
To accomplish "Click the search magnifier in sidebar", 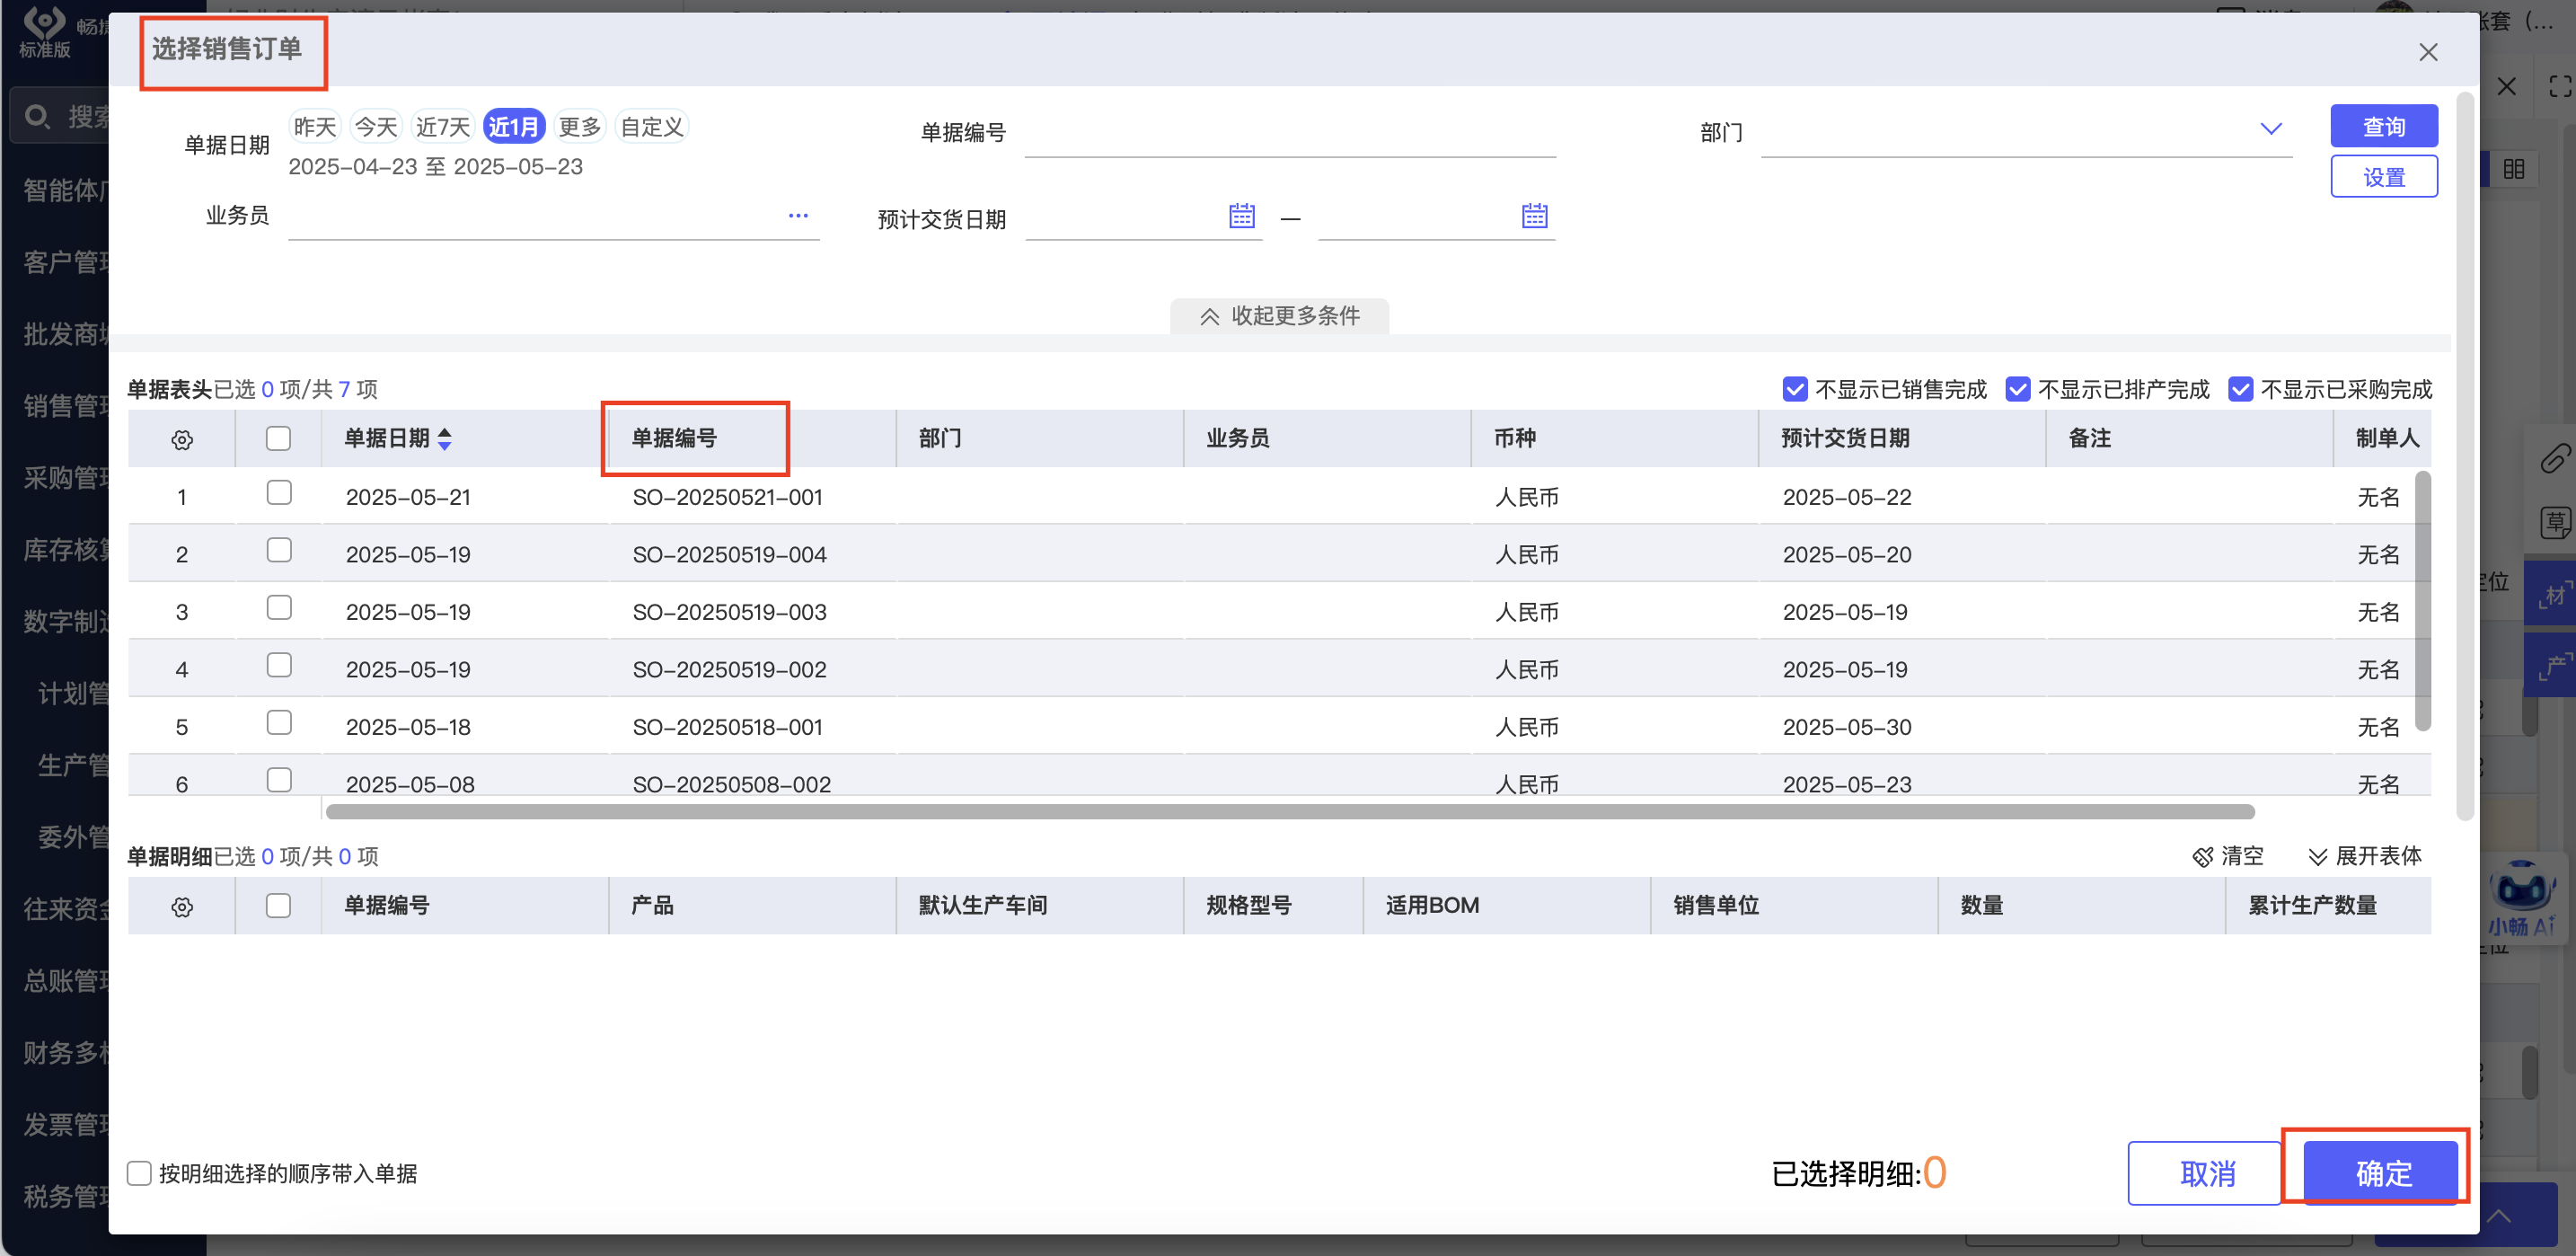I will (x=37, y=116).
